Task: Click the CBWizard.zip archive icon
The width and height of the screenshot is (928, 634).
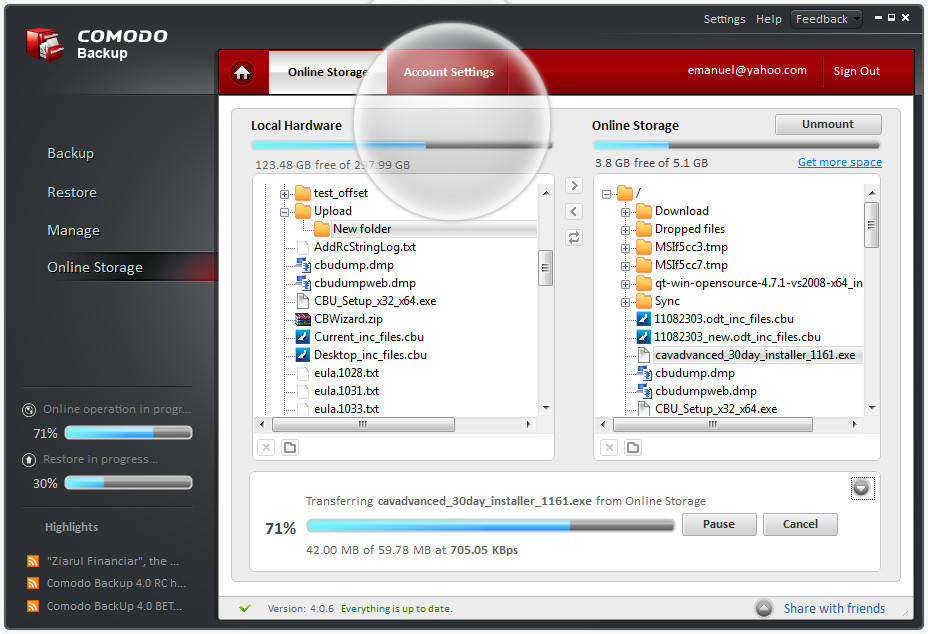Action: pos(302,319)
